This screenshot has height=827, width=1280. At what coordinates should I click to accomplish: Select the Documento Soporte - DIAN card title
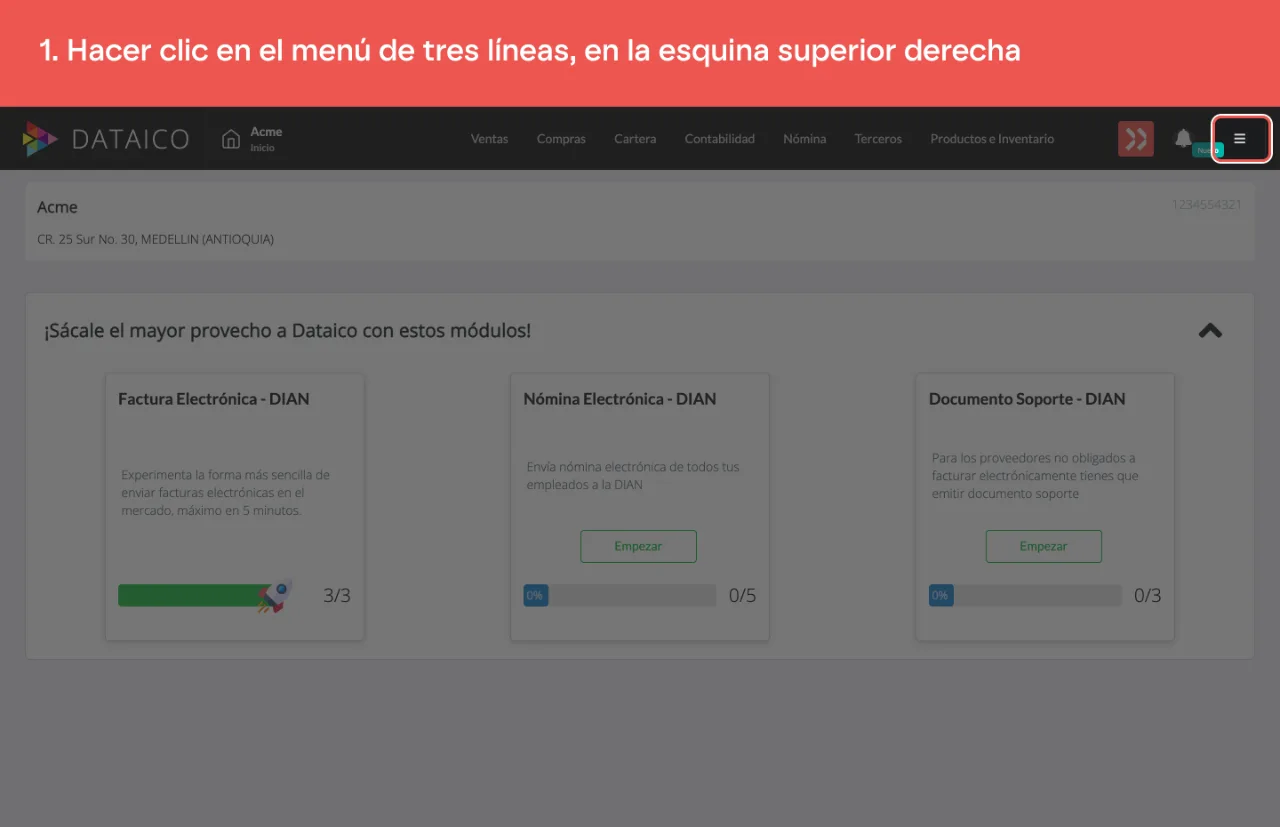click(1027, 399)
